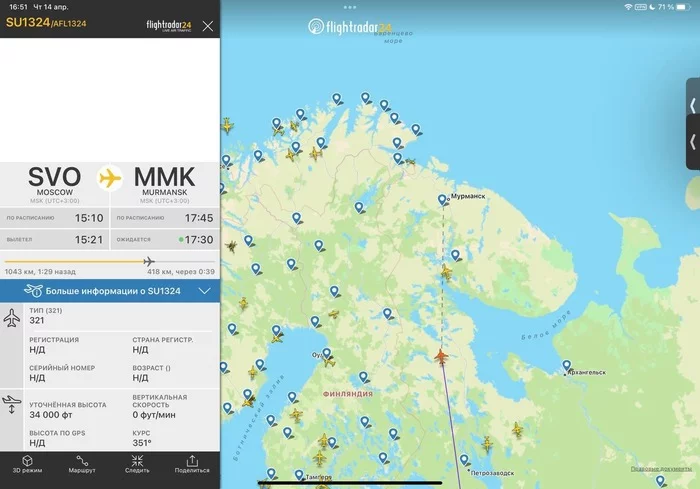Click the Архангельск airport pin
Image resolution: width=700 pixels, height=489 pixels.
(x=567, y=366)
